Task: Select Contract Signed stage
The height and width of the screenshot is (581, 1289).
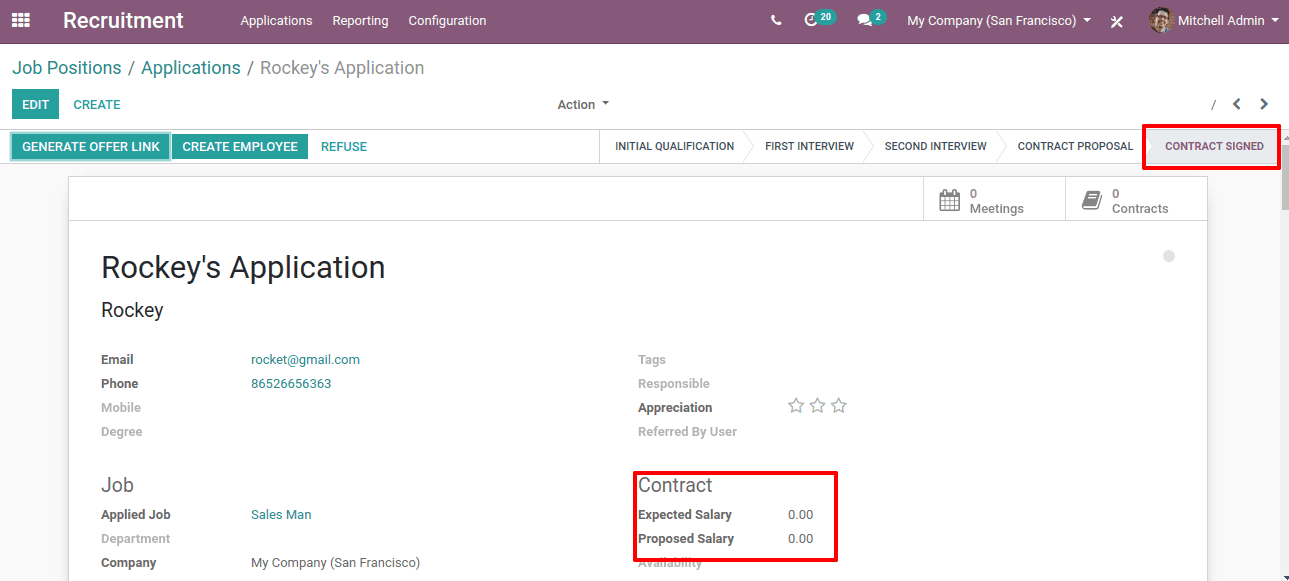Action: coord(1214,146)
